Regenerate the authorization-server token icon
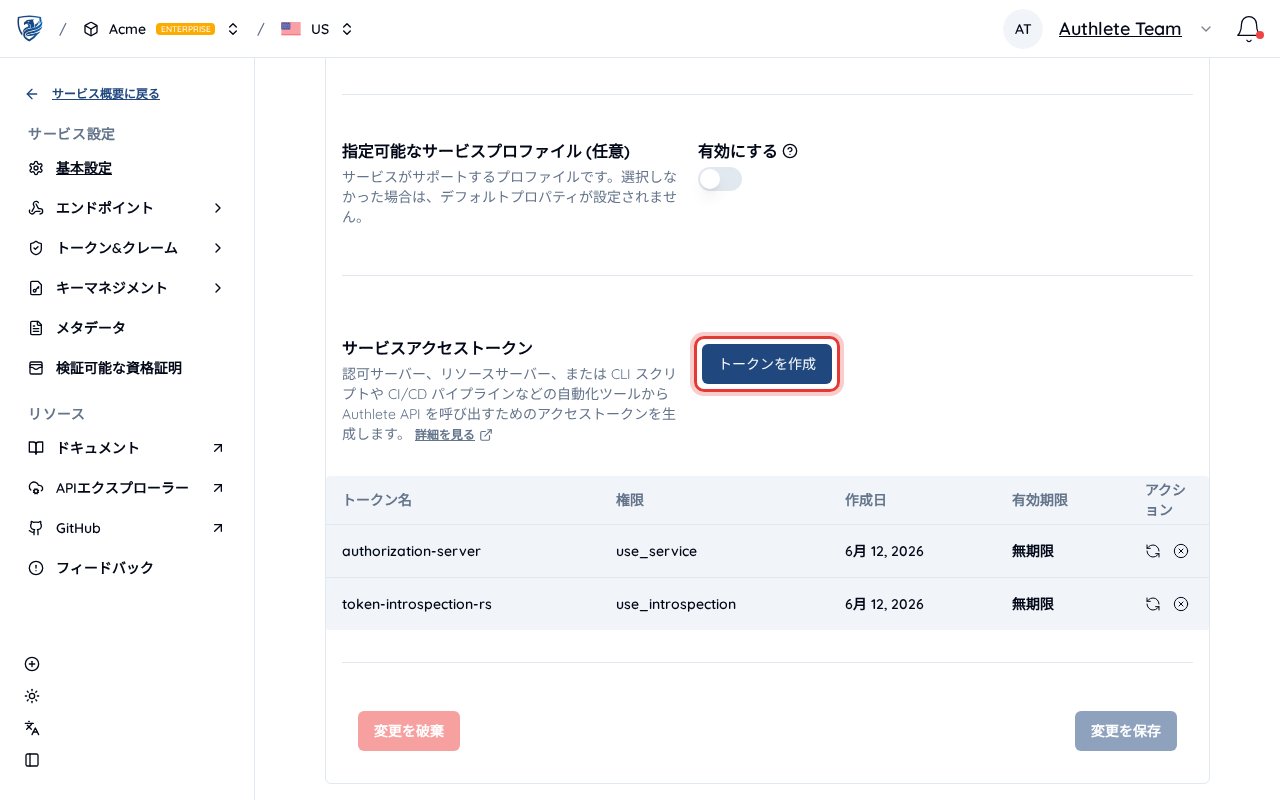This screenshot has height=800, width=1280. tap(1153, 551)
